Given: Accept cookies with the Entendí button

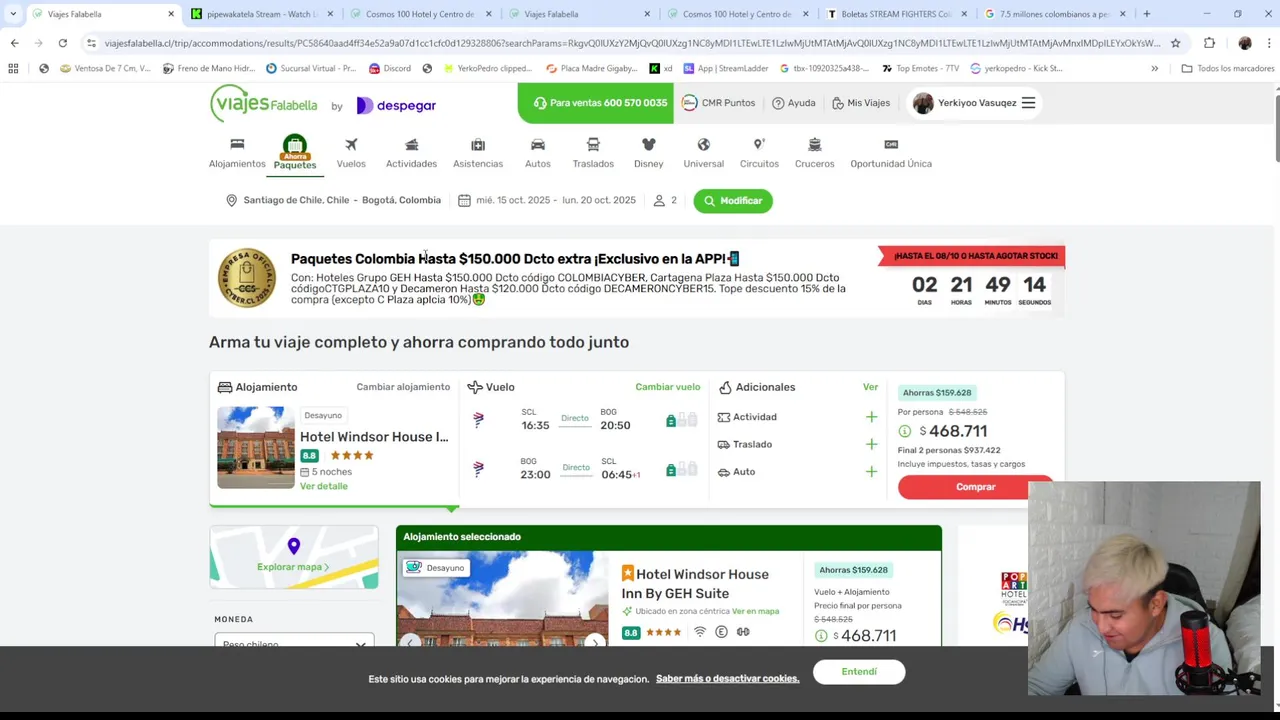Looking at the screenshot, I should tap(859, 672).
